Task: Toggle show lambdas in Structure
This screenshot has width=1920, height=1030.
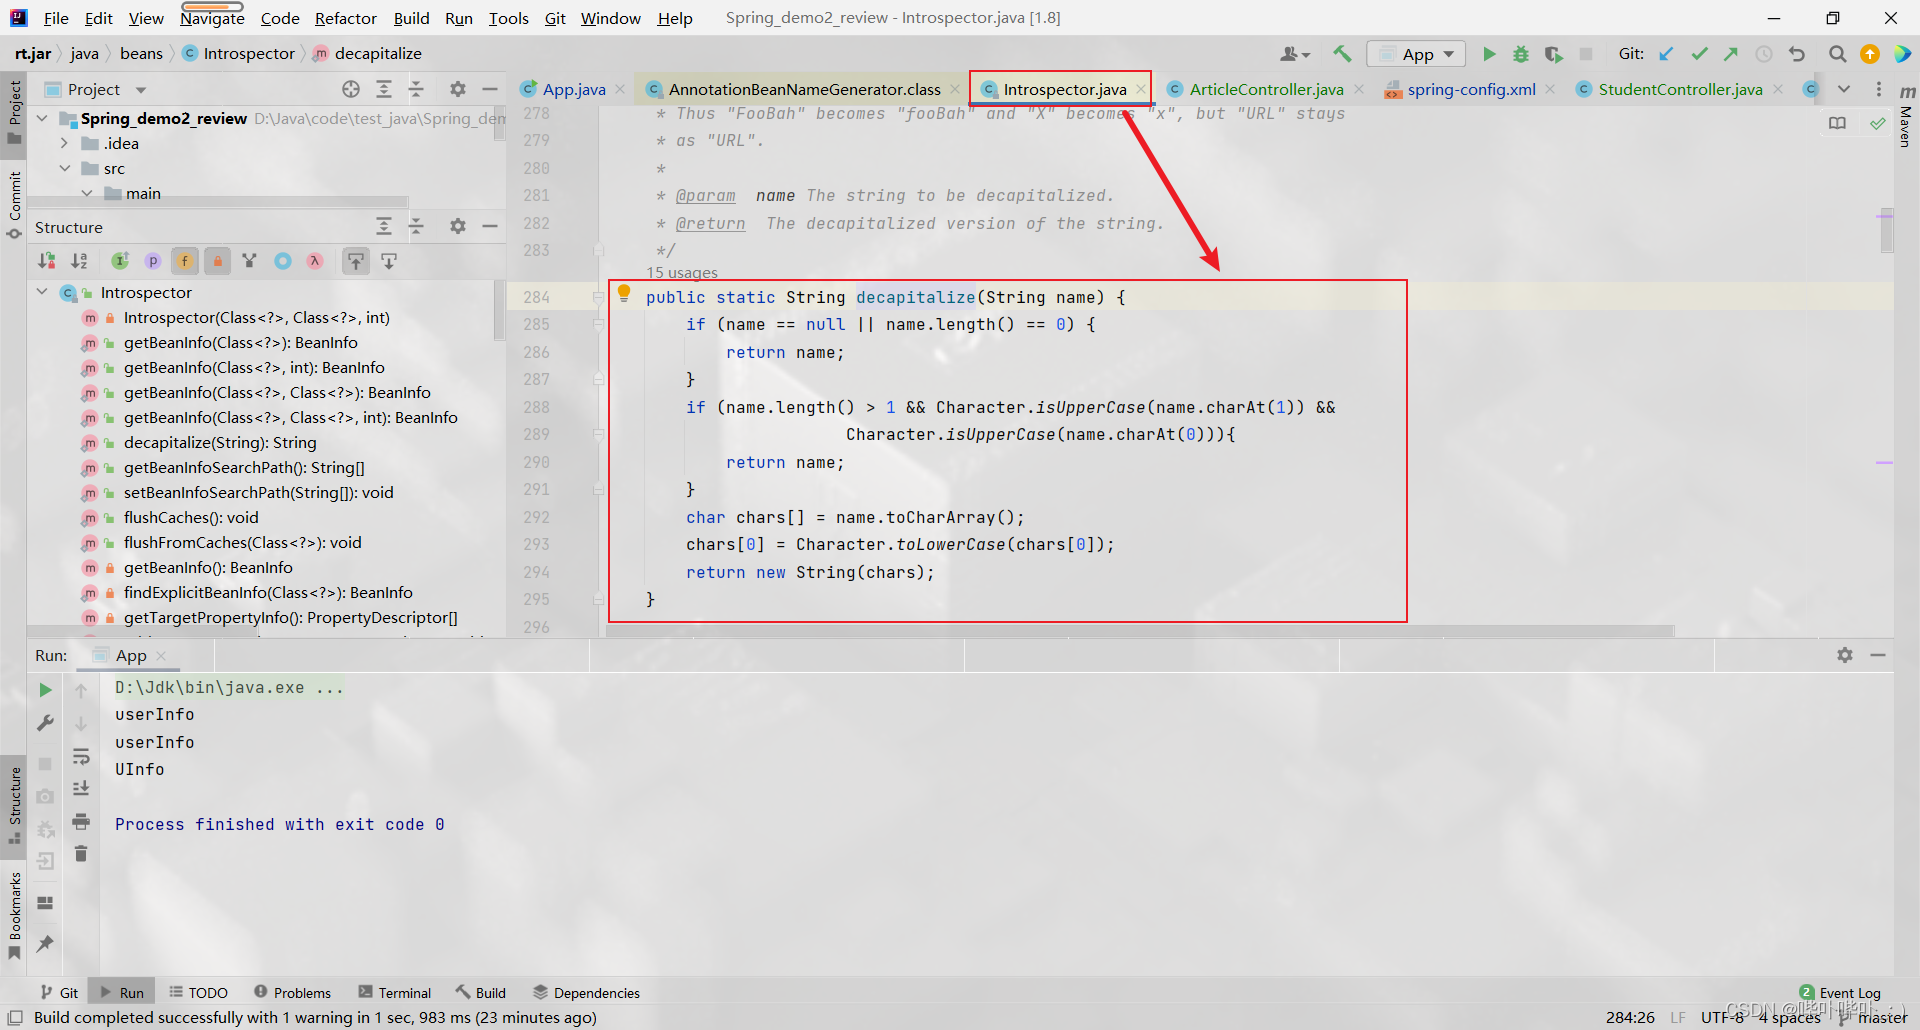Action: pyautogui.click(x=315, y=261)
